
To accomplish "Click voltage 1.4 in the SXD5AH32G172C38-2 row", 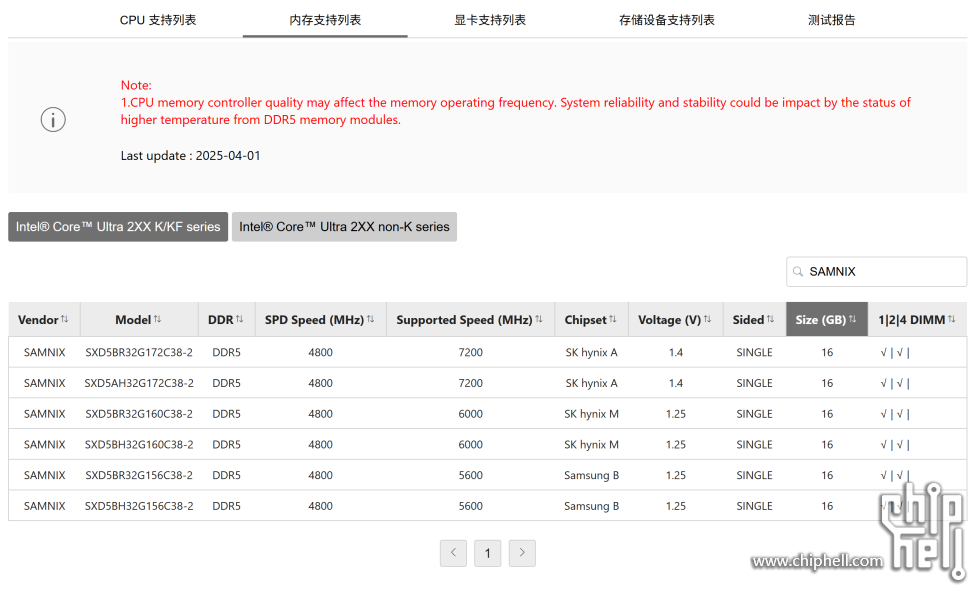I will [676, 383].
